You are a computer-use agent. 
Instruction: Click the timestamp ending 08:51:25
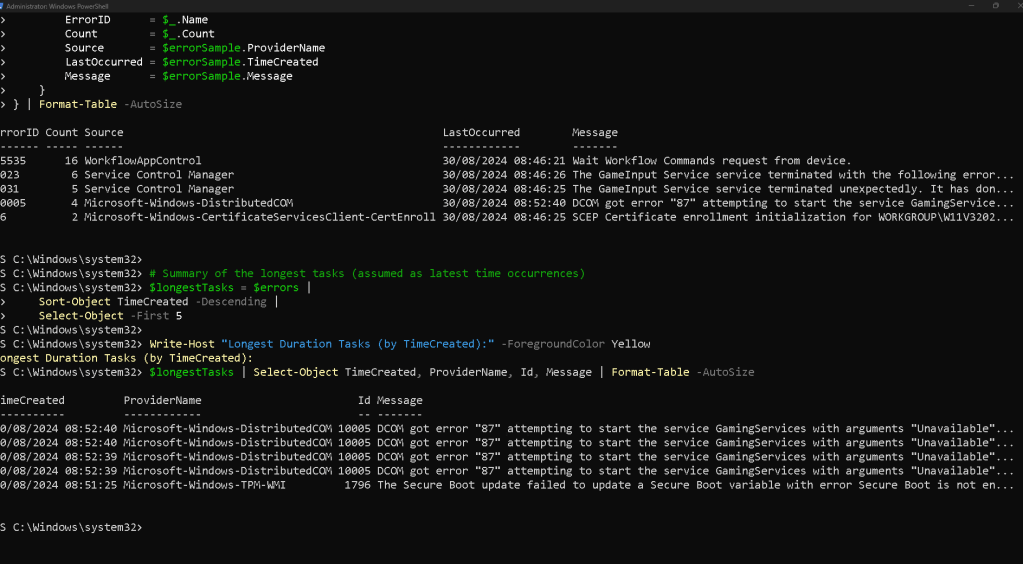point(59,485)
